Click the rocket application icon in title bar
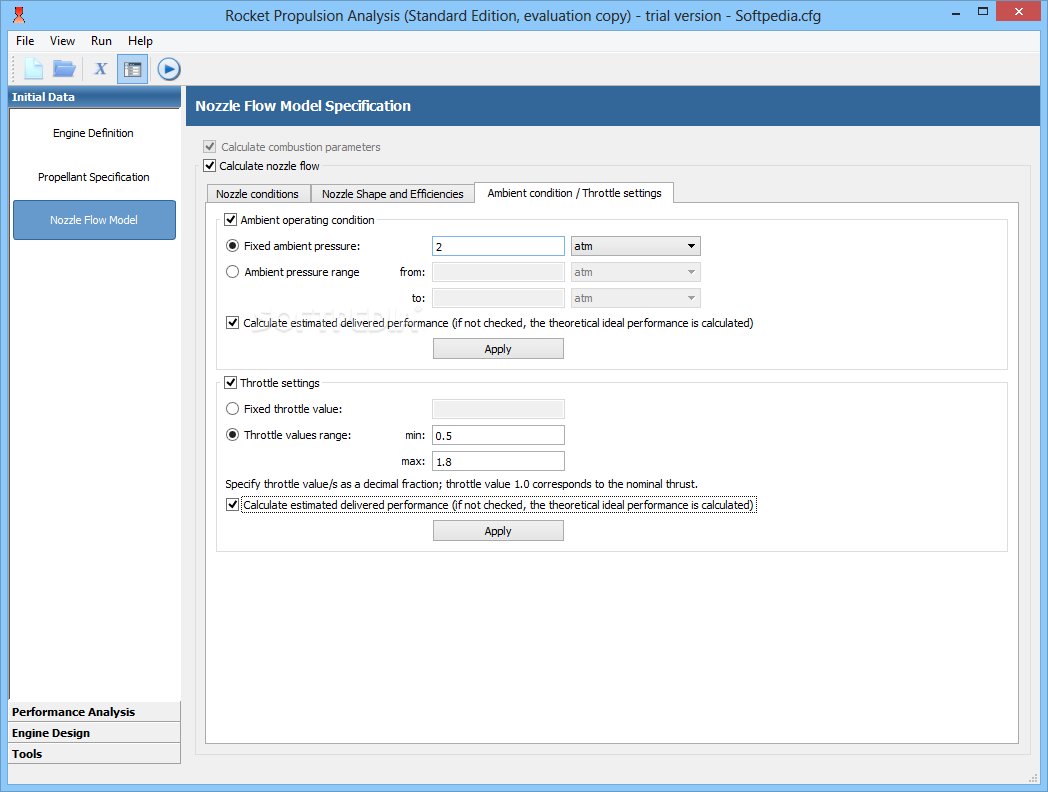The image size is (1048, 792). pos(19,15)
